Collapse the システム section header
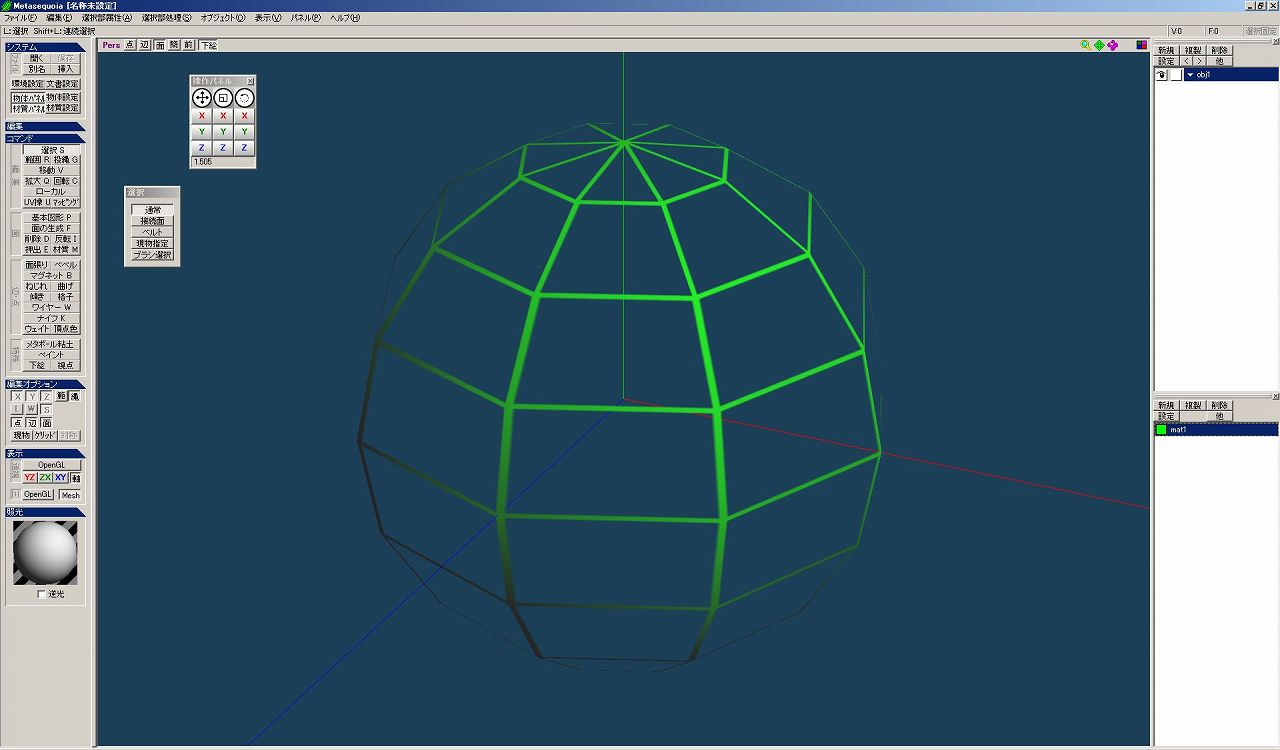This screenshot has height=750, width=1280. (x=44, y=47)
